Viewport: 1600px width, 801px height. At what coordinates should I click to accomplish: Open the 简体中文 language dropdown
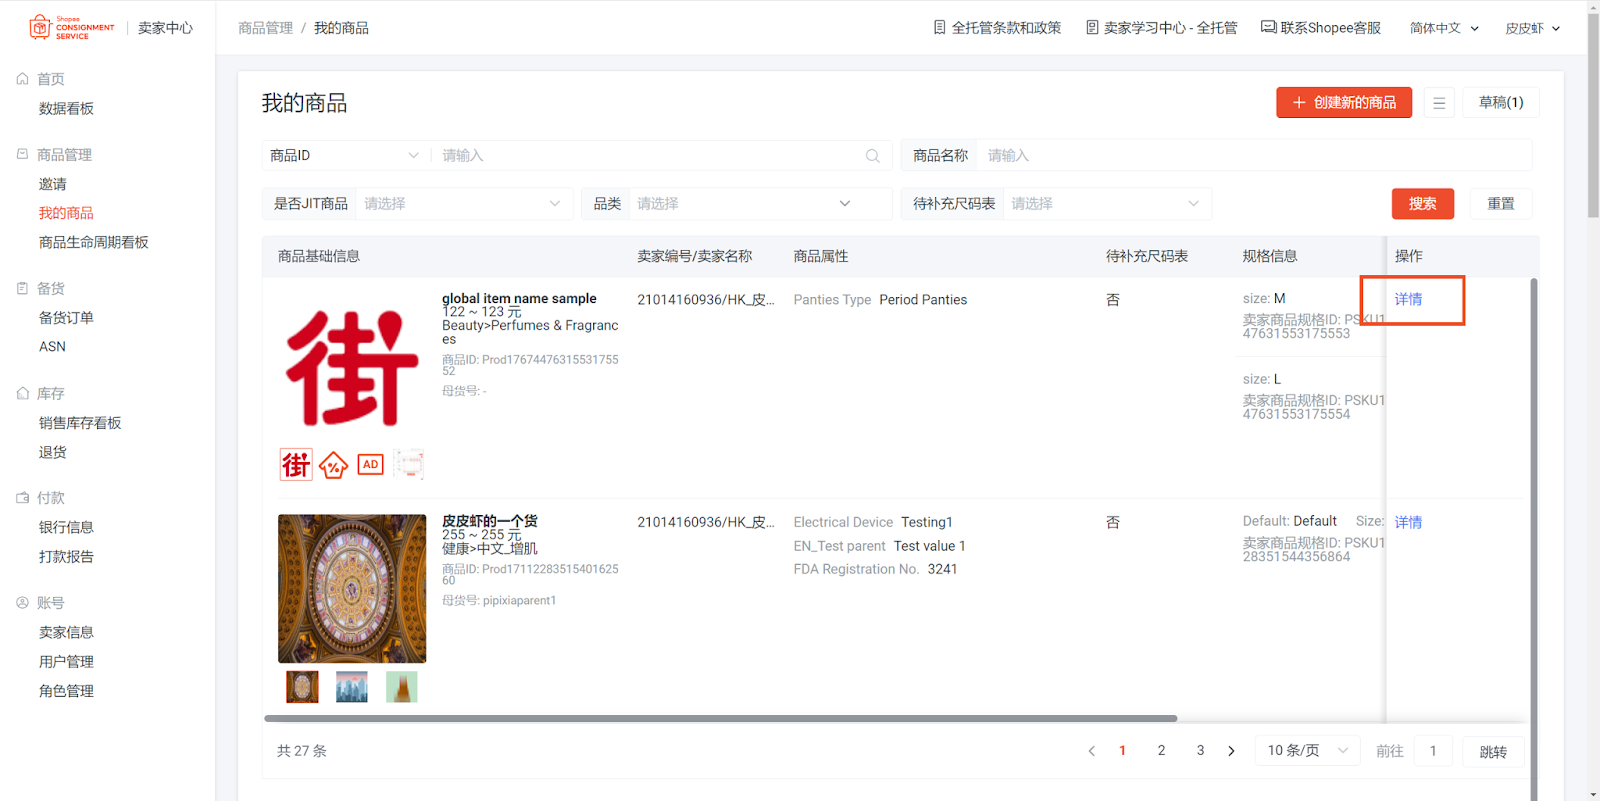point(1444,28)
